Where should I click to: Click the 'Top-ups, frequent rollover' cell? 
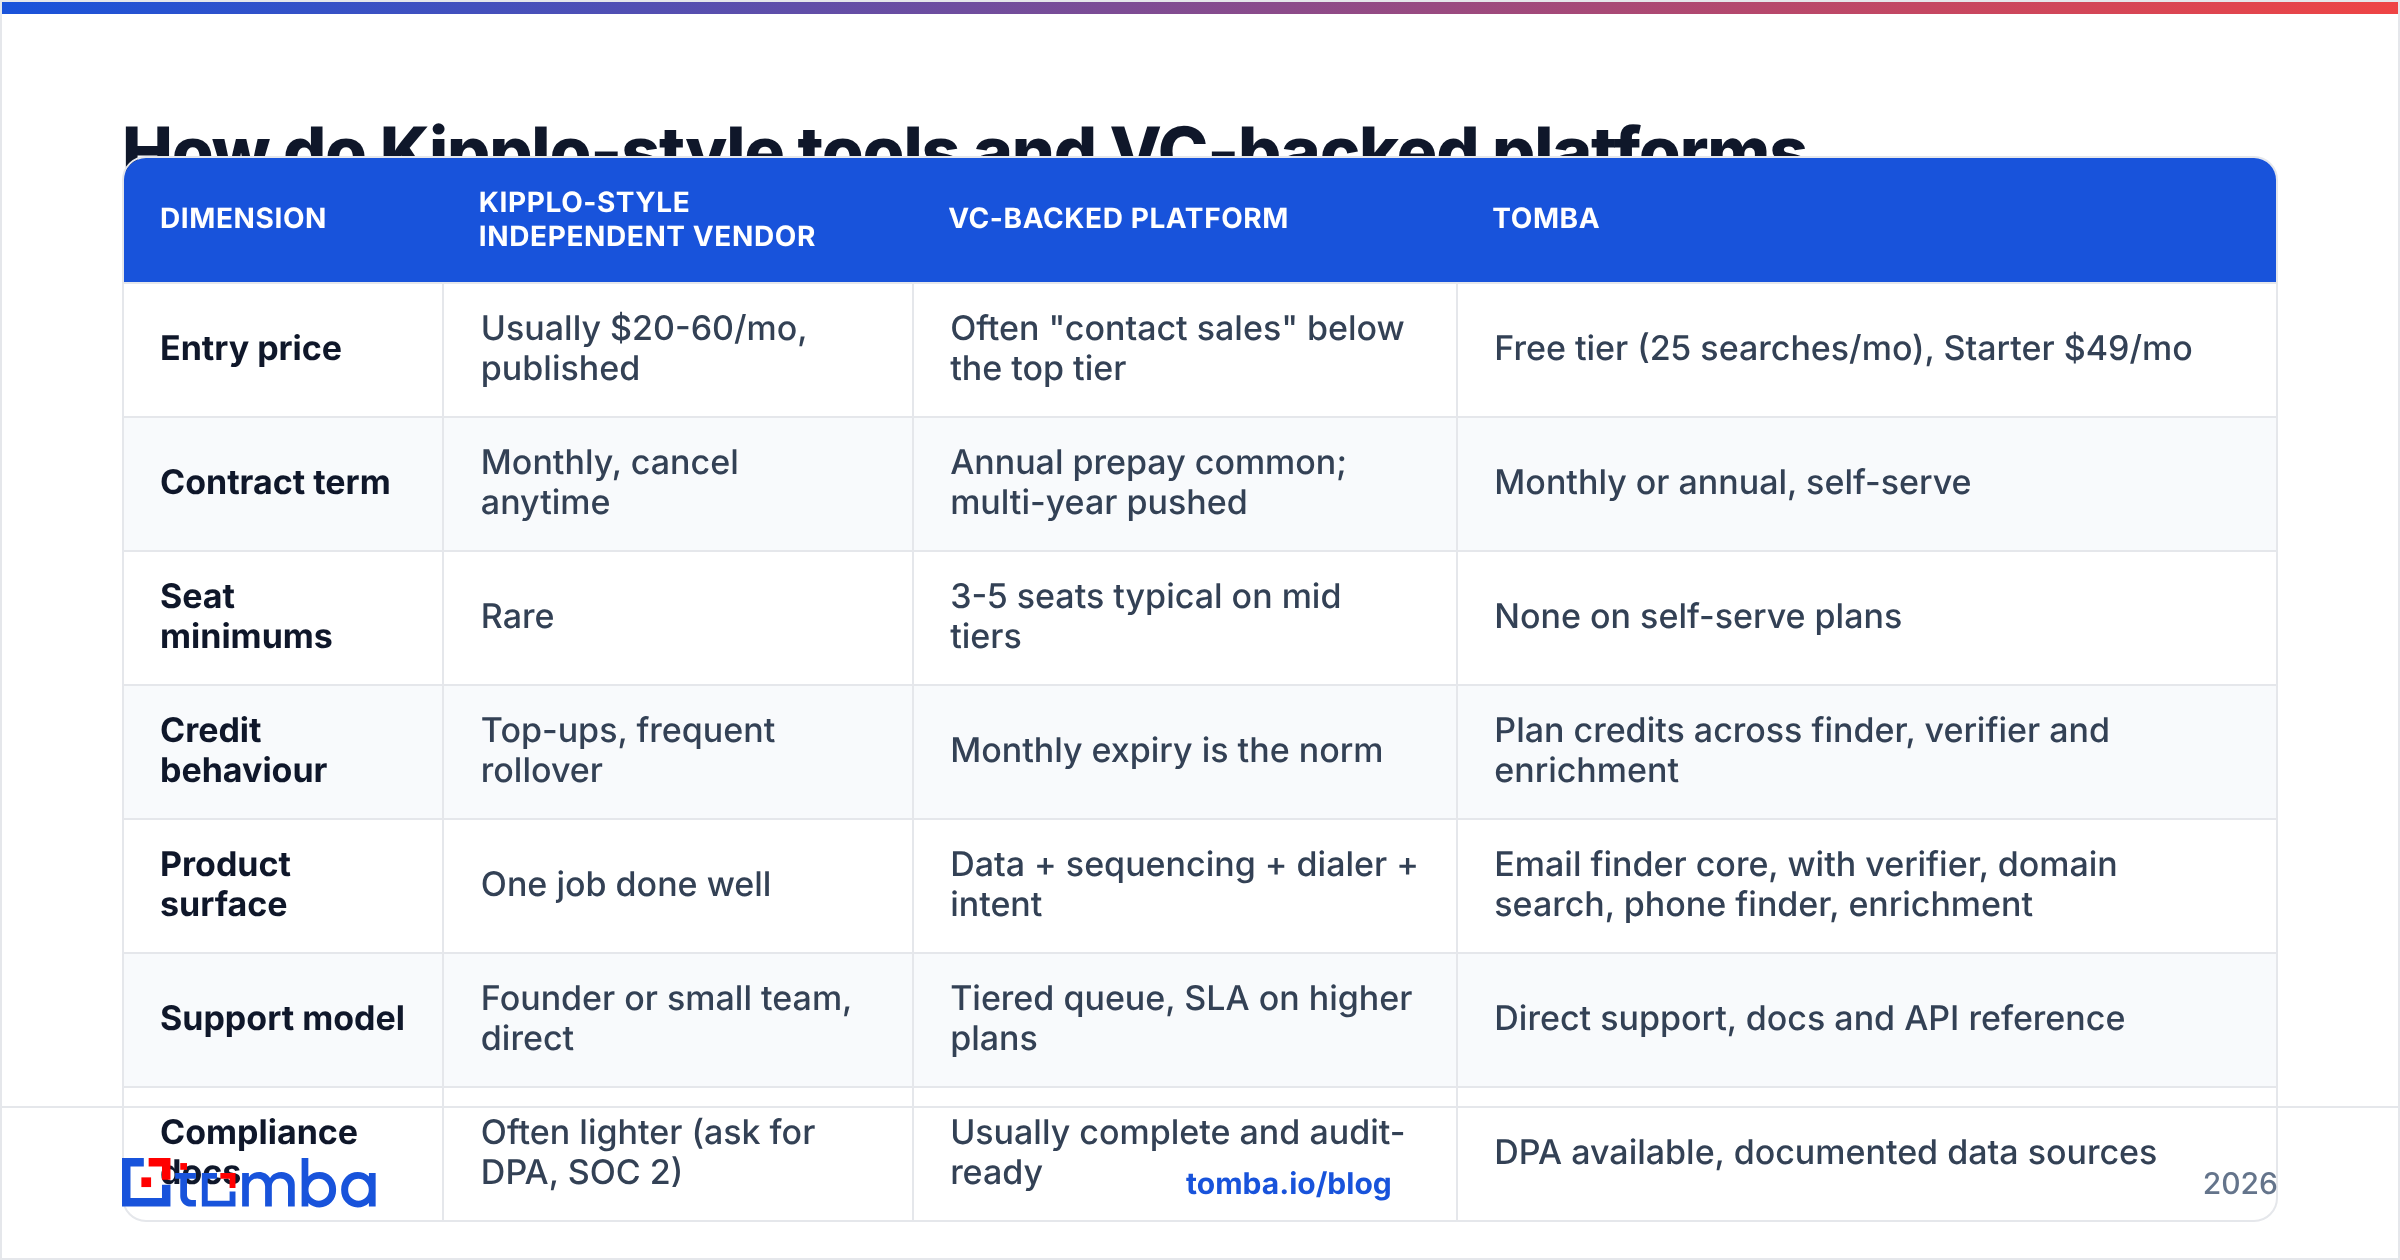[x=678, y=752]
